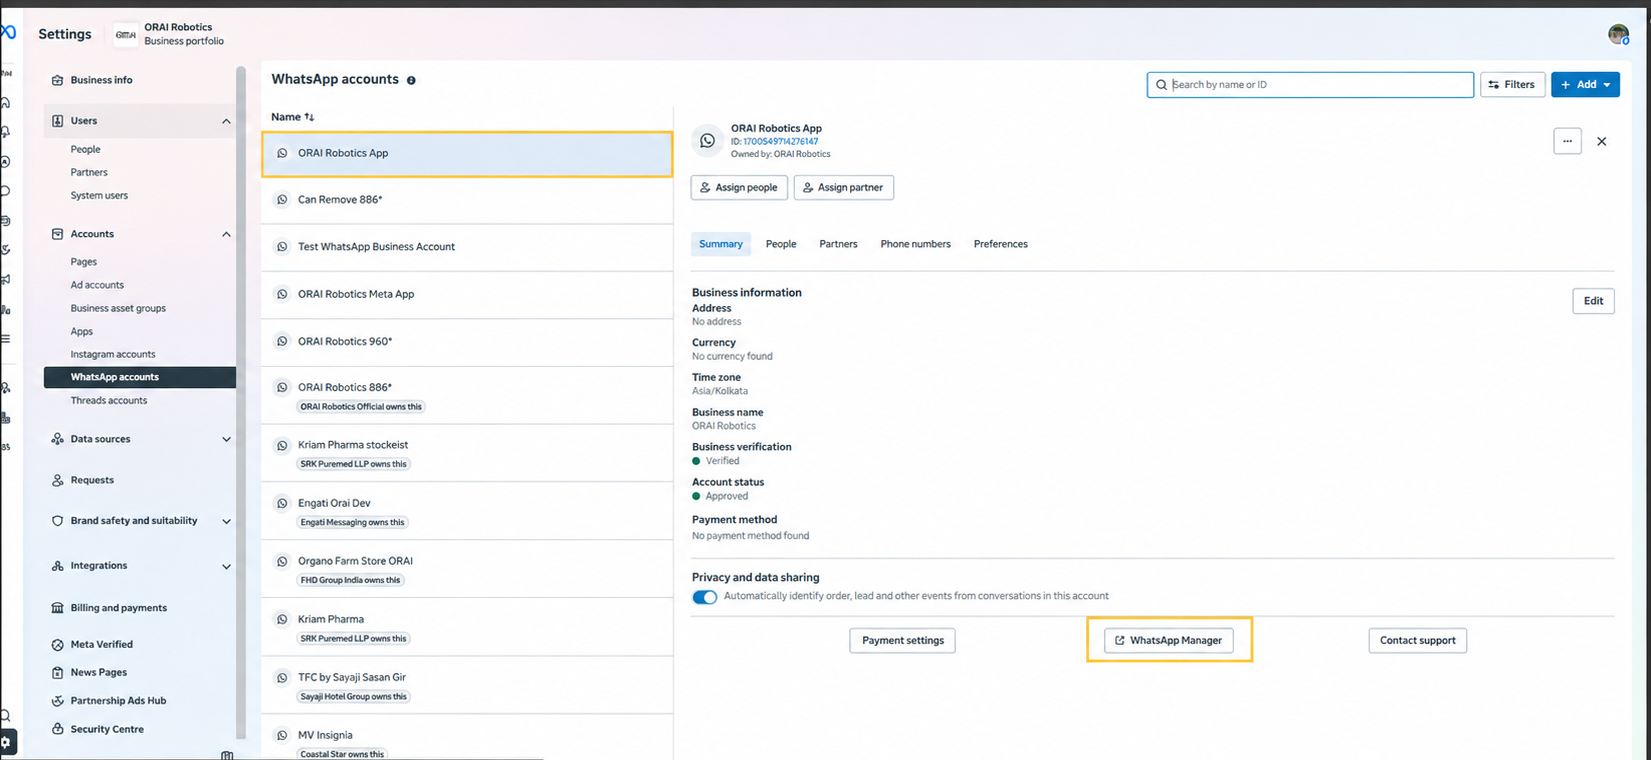
Task: Click WhatsApp icon for TFC by Sayaji Sasan Gir
Action: pyautogui.click(x=282, y=677)
